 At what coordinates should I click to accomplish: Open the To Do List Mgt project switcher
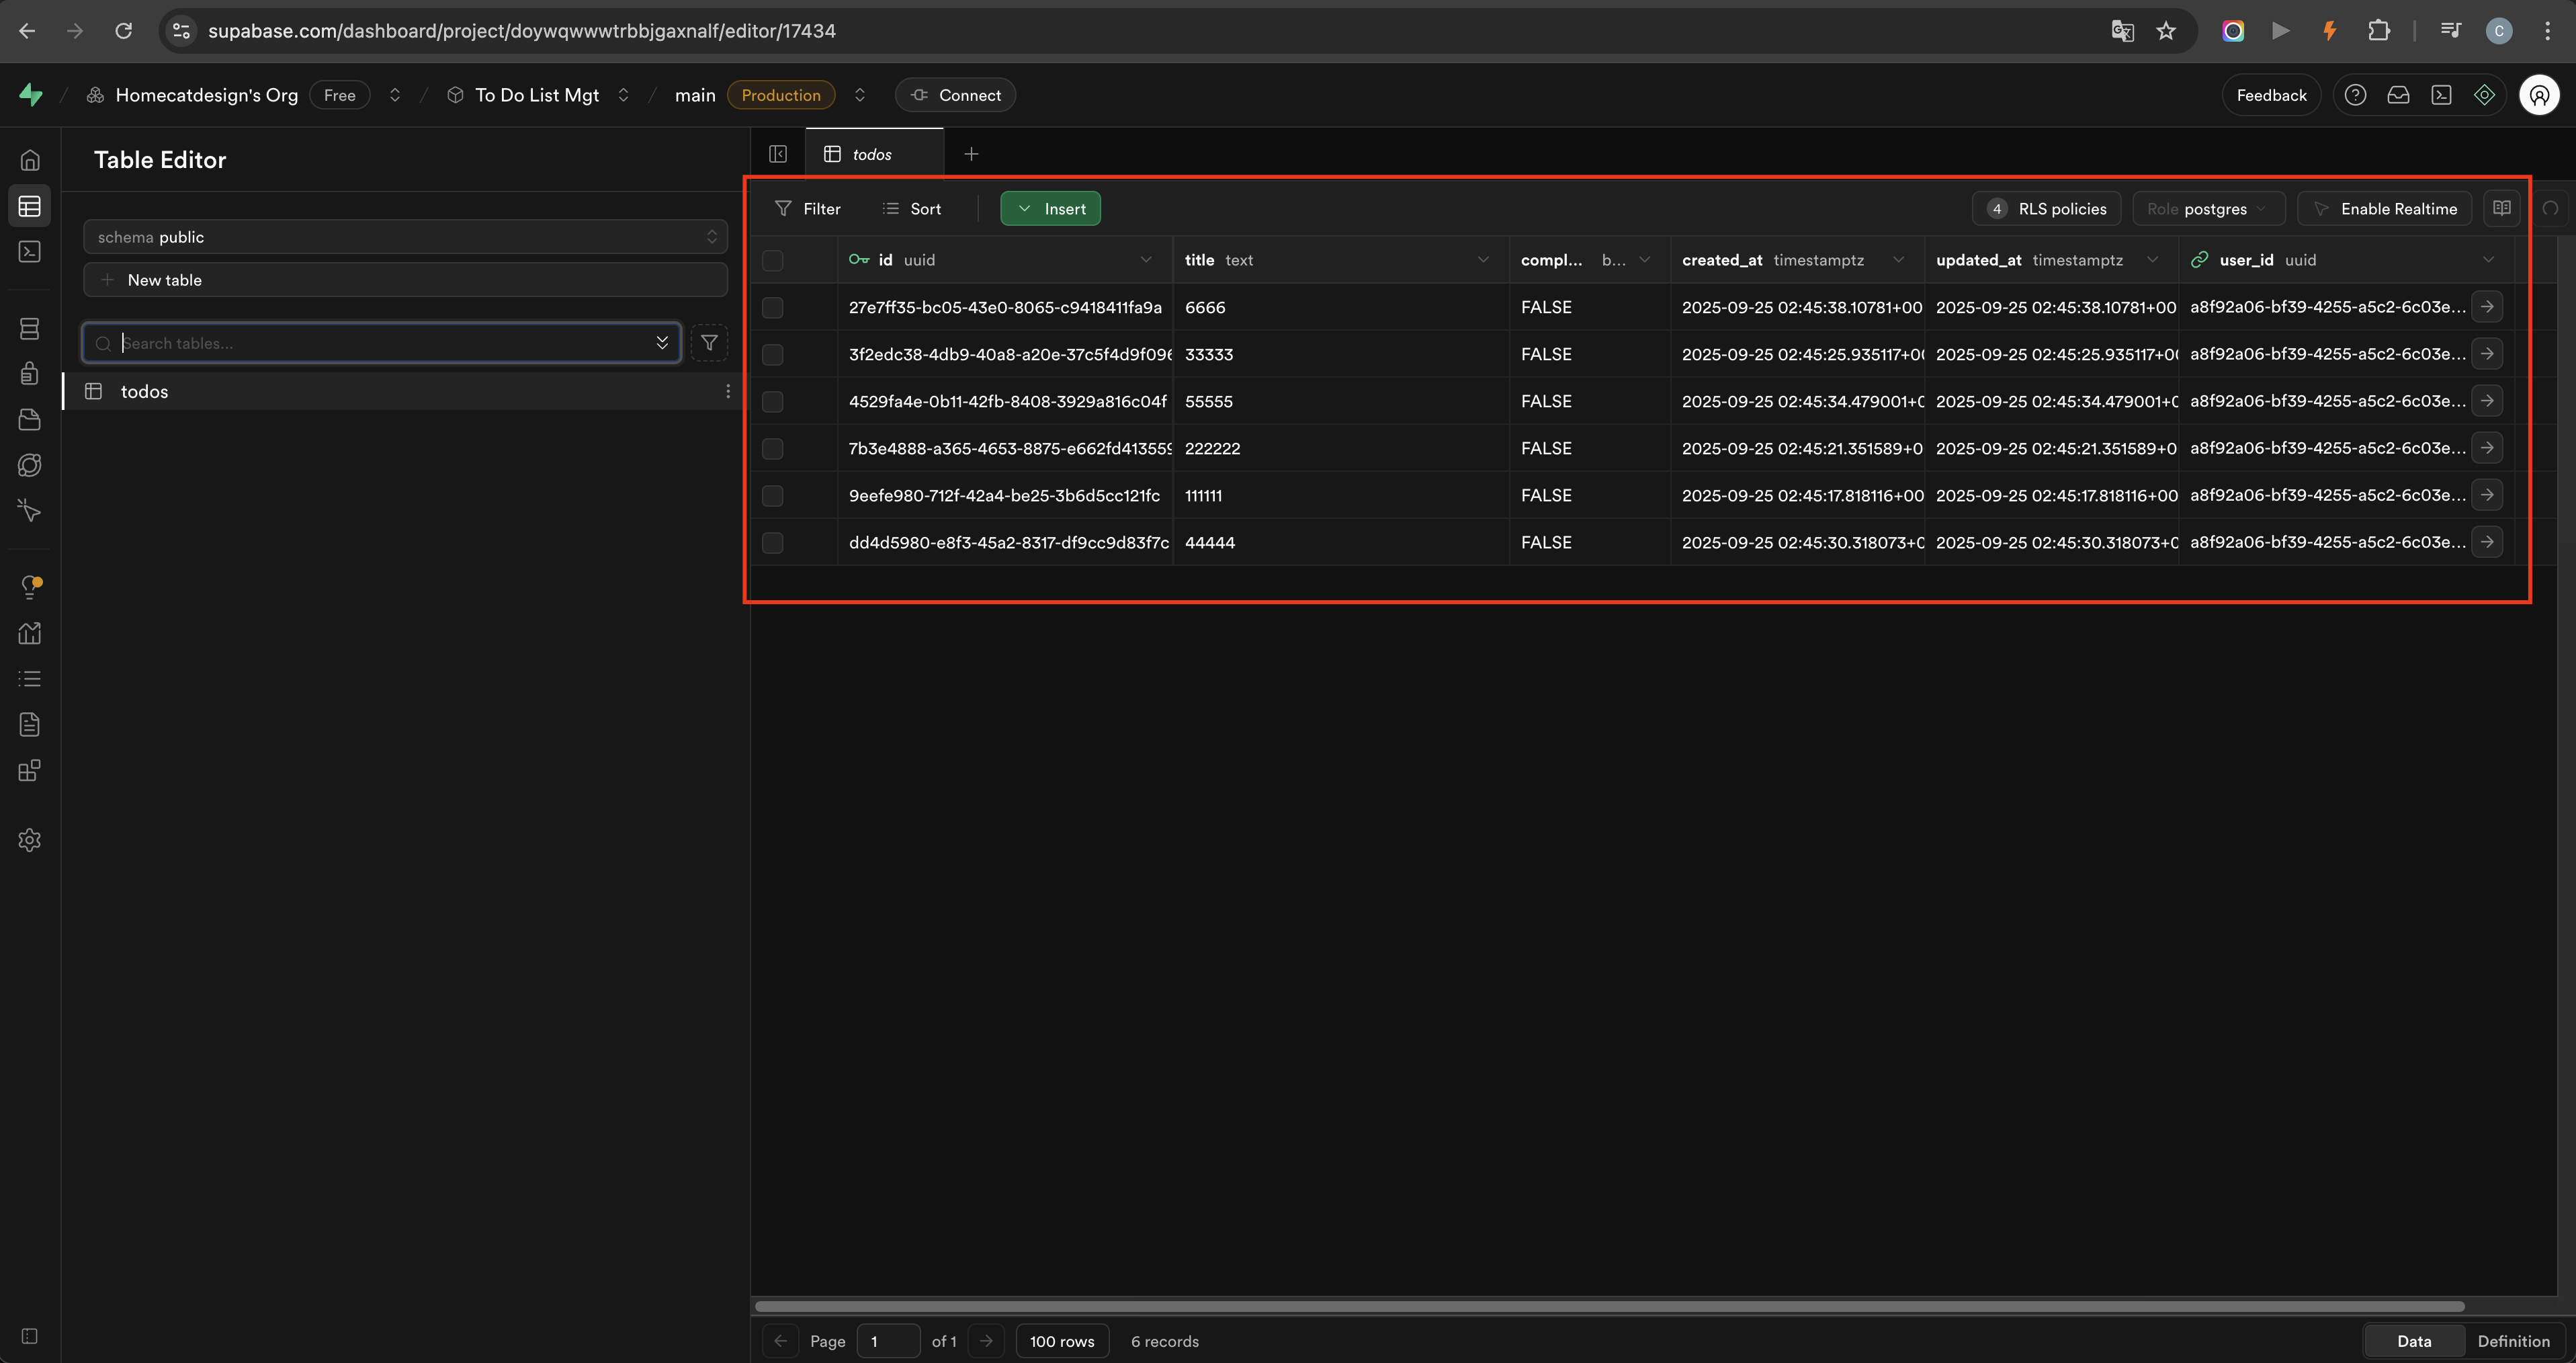[623, 95]
